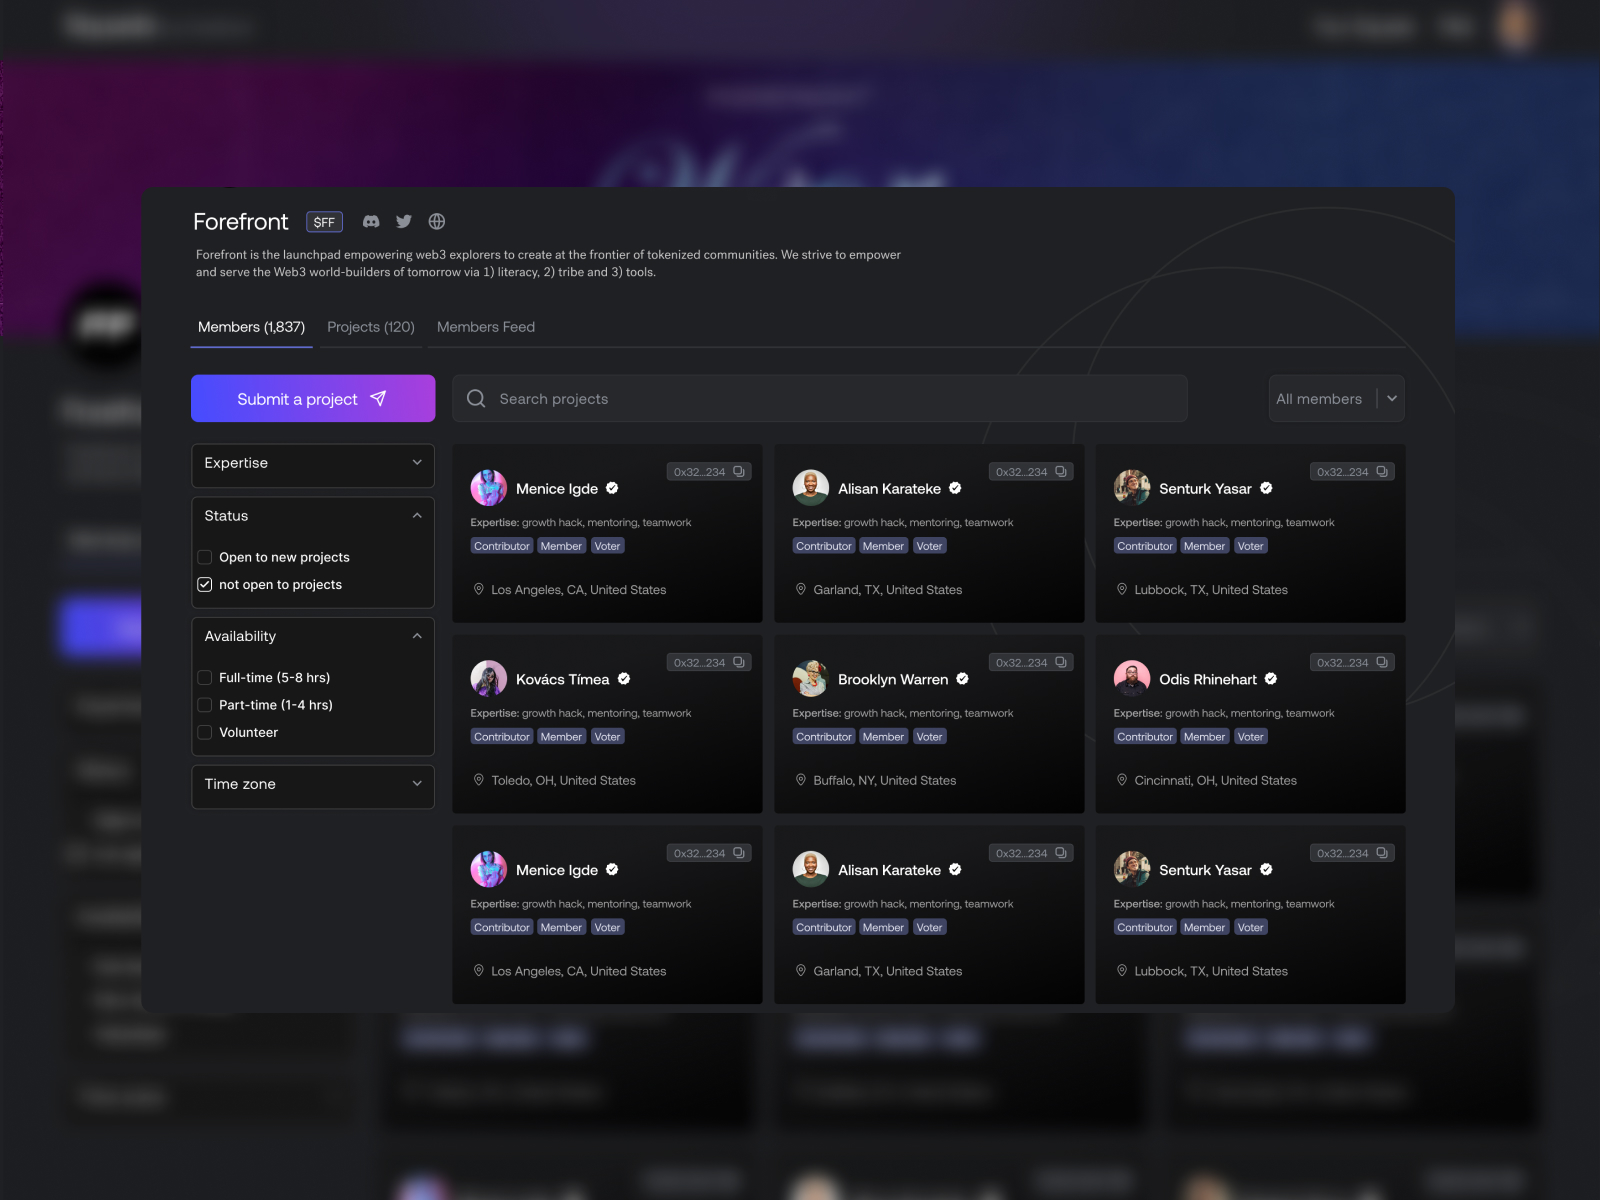The height and width of the screenshot is (1200, 1600).
Task: Copy address on first-row Senturk Yasar card
Action: tap(1382, 472)
